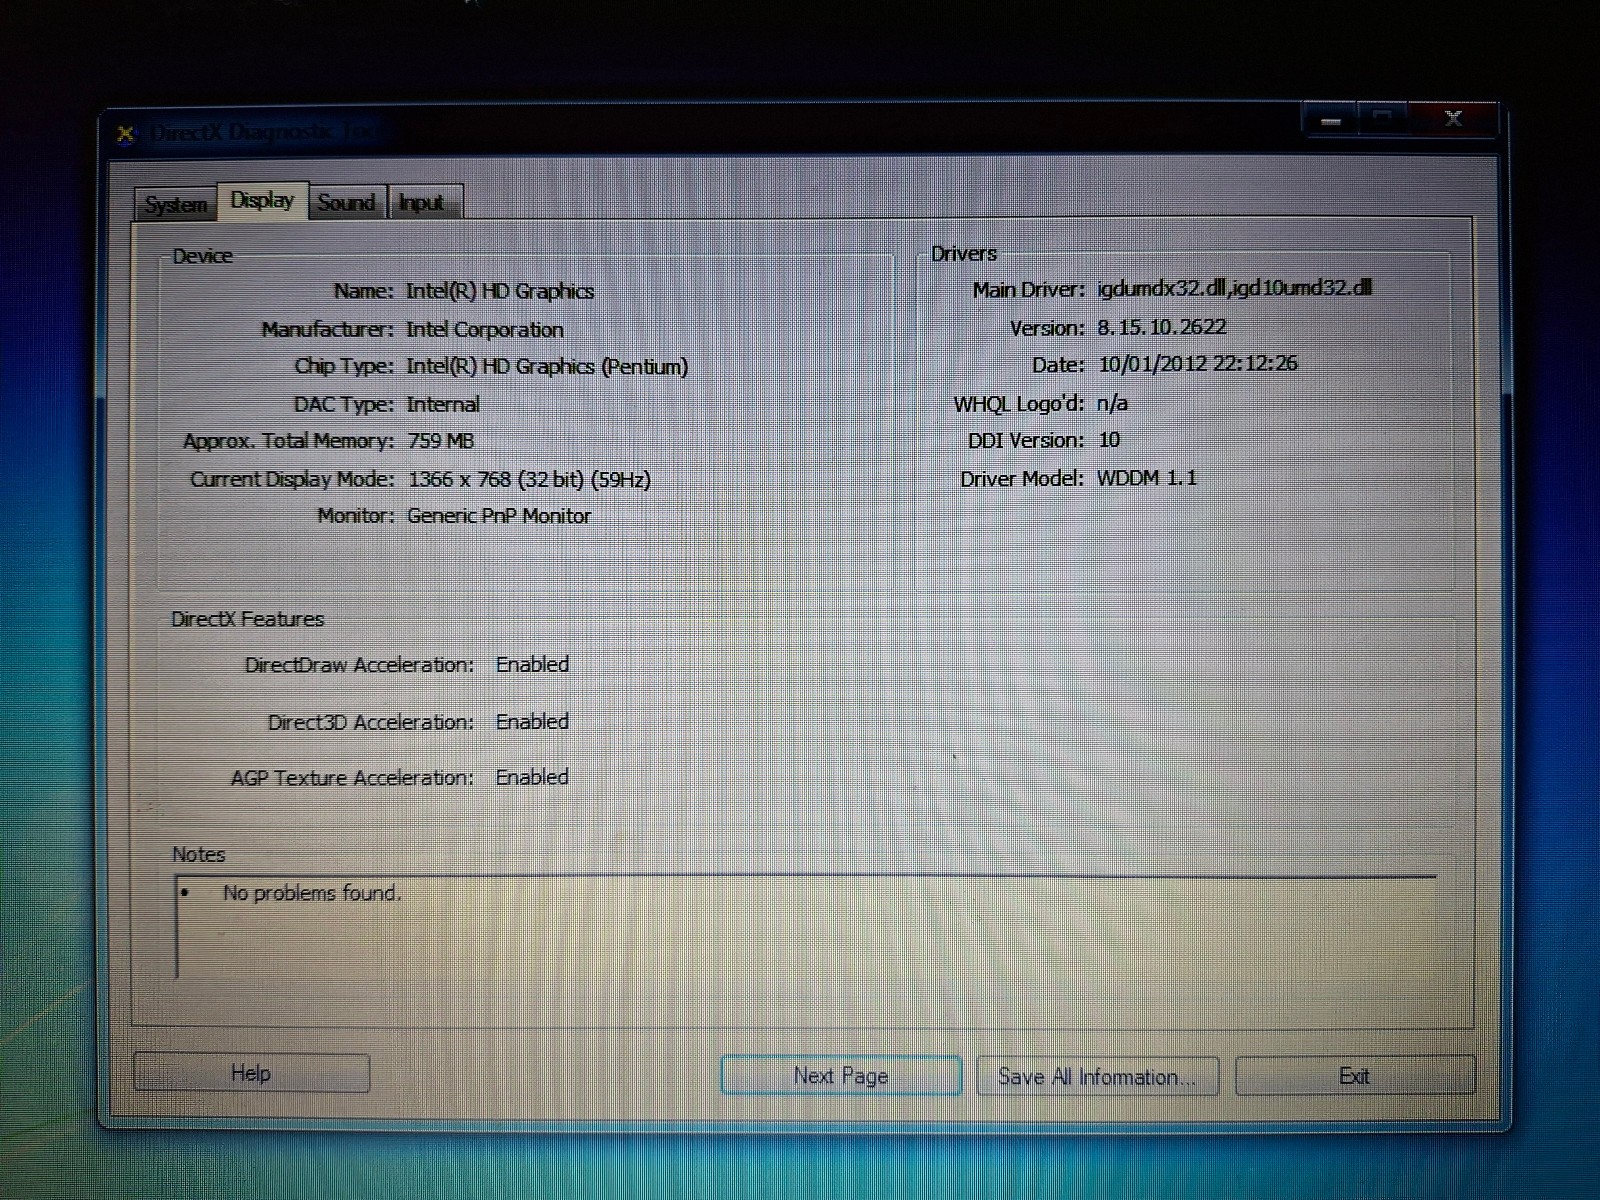Click chip type 'Intel(R) HD Graphics (Pentium)'
1600x1200 pixels.
547,367
